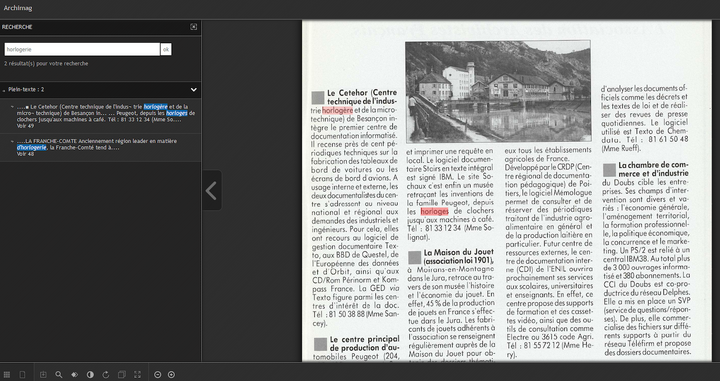
Task: Click the ok search button
Action: [166, 49]
